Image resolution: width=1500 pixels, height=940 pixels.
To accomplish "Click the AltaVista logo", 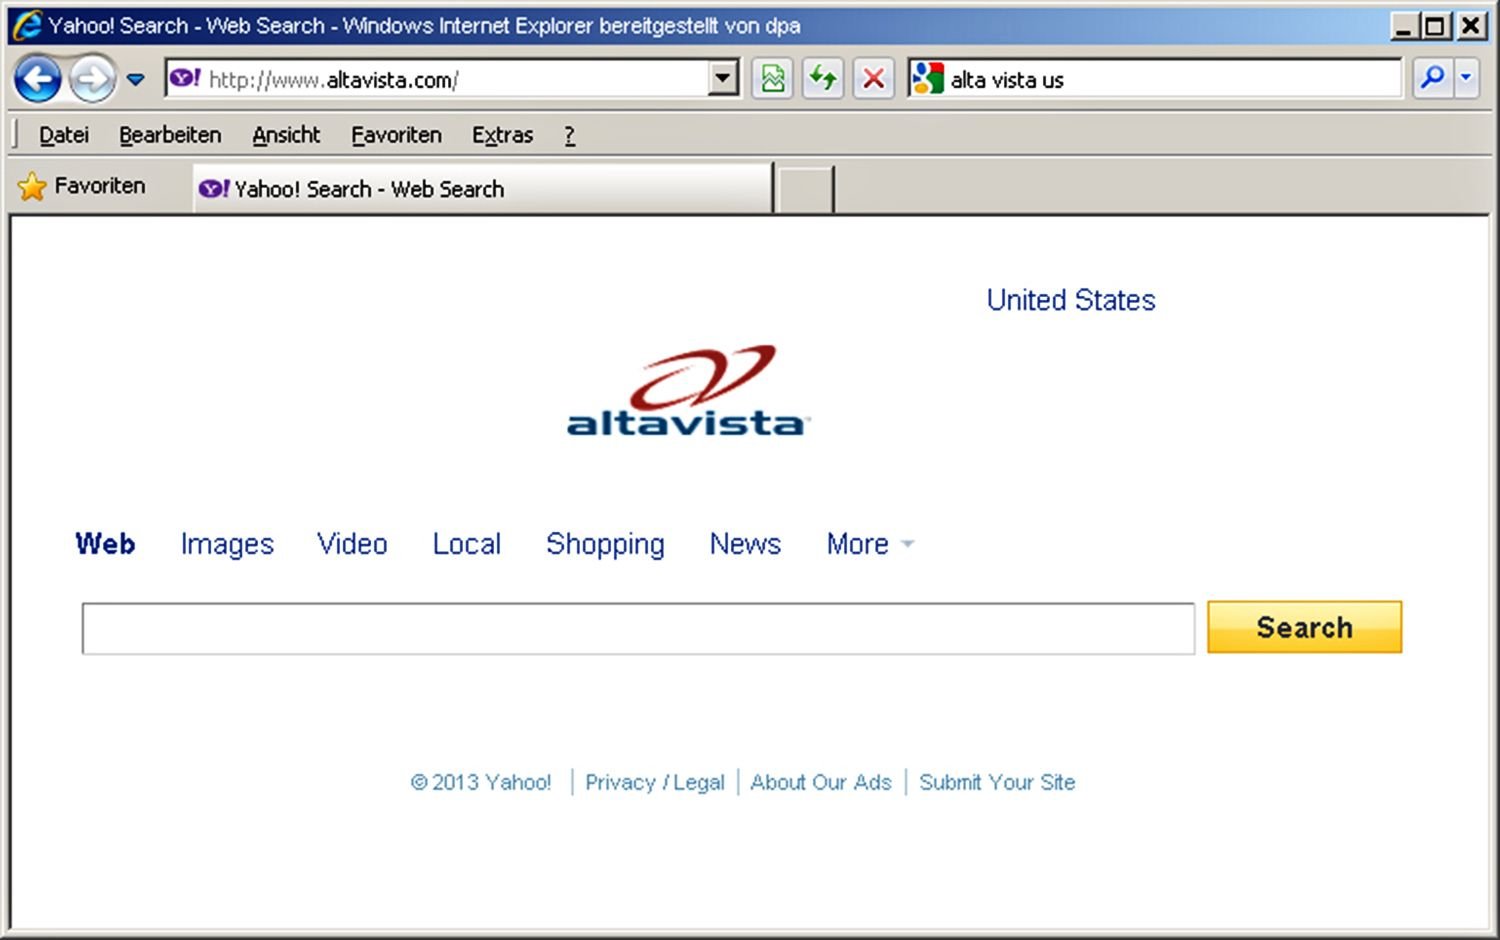I will (687, 391).
